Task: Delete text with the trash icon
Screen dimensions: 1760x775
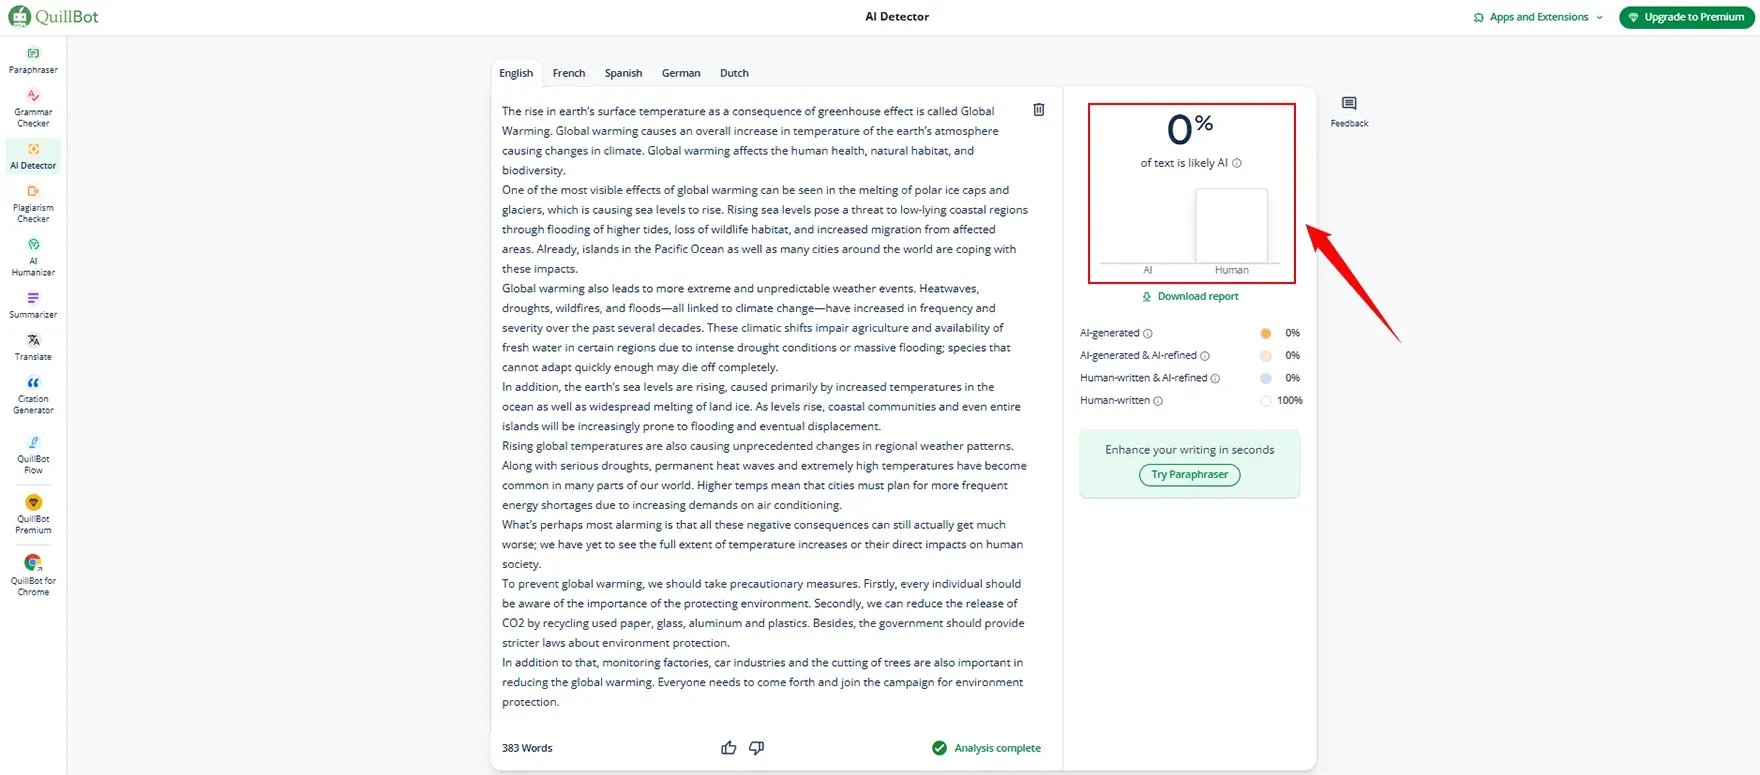Action: tap(1039, 110)
